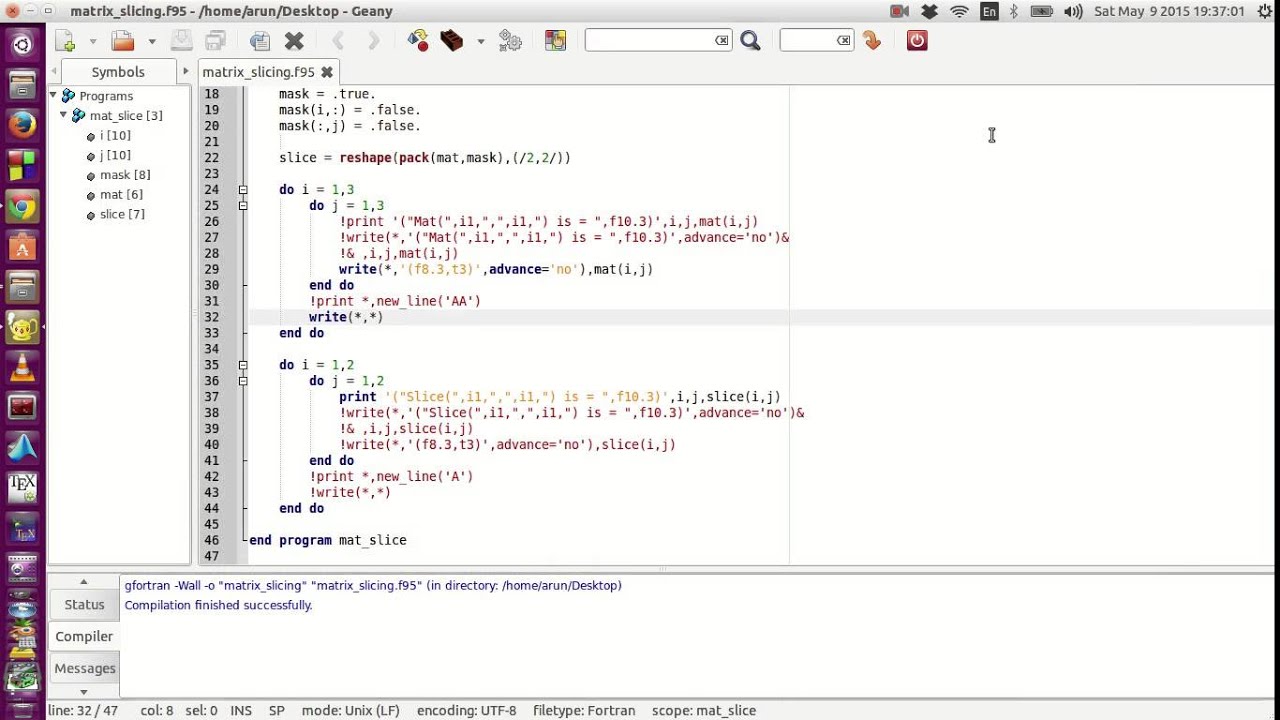1280x720 pixels.
Task: Click the 'scope: mat_slice' status bar entry
Action: [704, 711]
